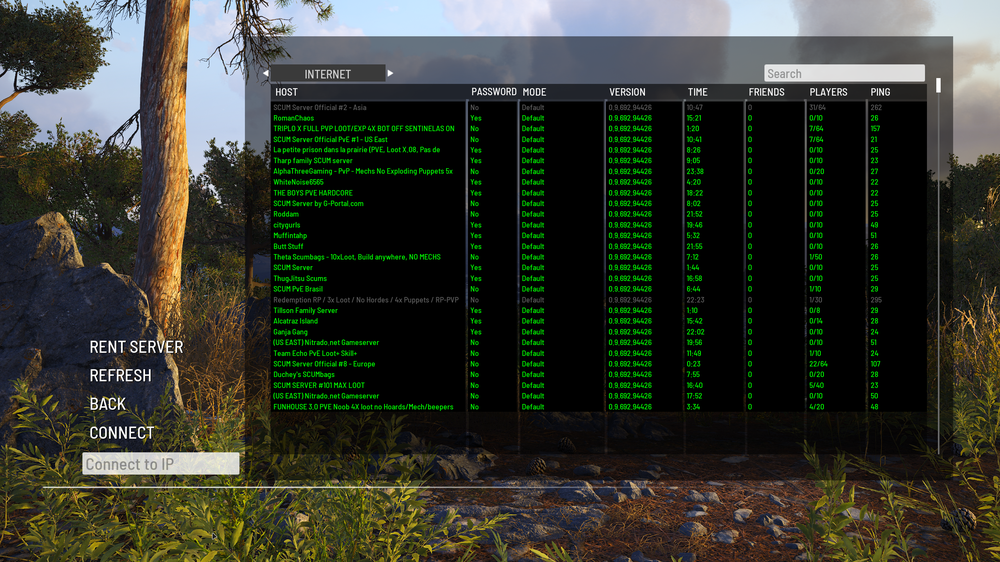Viewport: 1000px width, 562px height.
Task: Go BACK to previous menu
Action: point(108,404)
